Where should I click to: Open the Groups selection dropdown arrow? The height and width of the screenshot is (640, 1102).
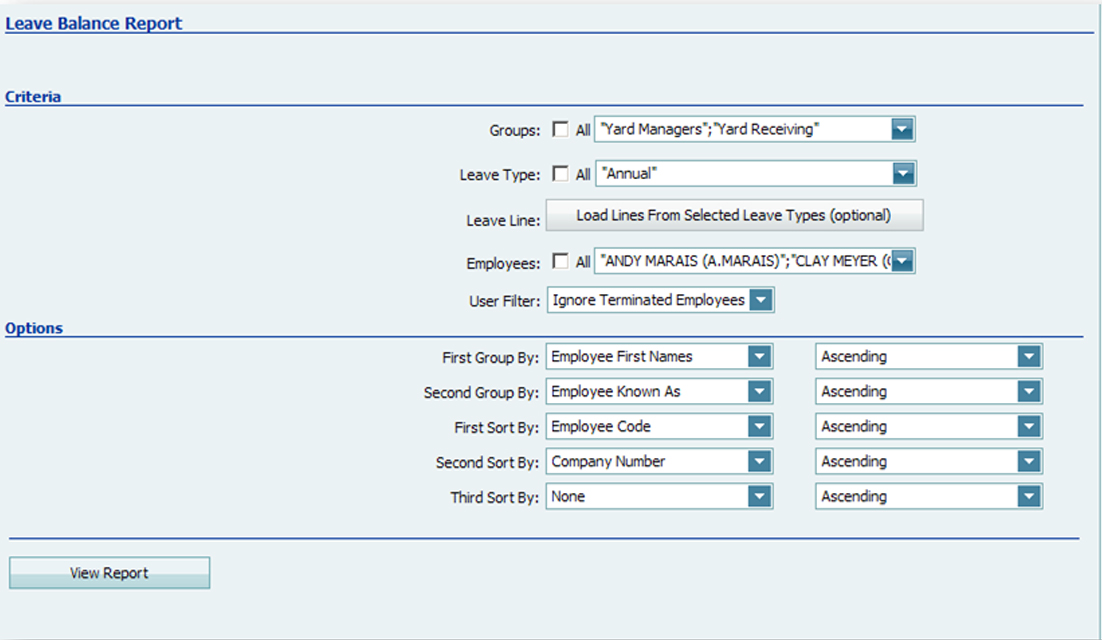pyautogui.click(x=904, y=128)
